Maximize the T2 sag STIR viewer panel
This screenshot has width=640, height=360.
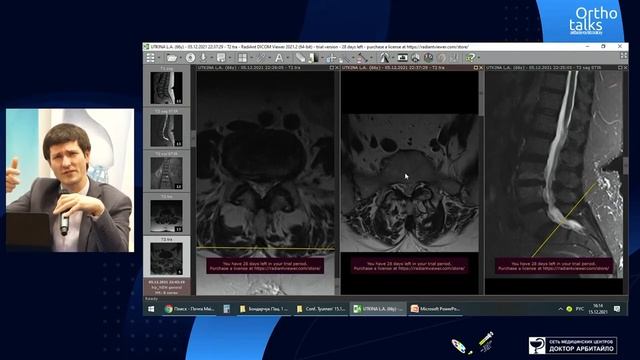click(x=620, y=67)
